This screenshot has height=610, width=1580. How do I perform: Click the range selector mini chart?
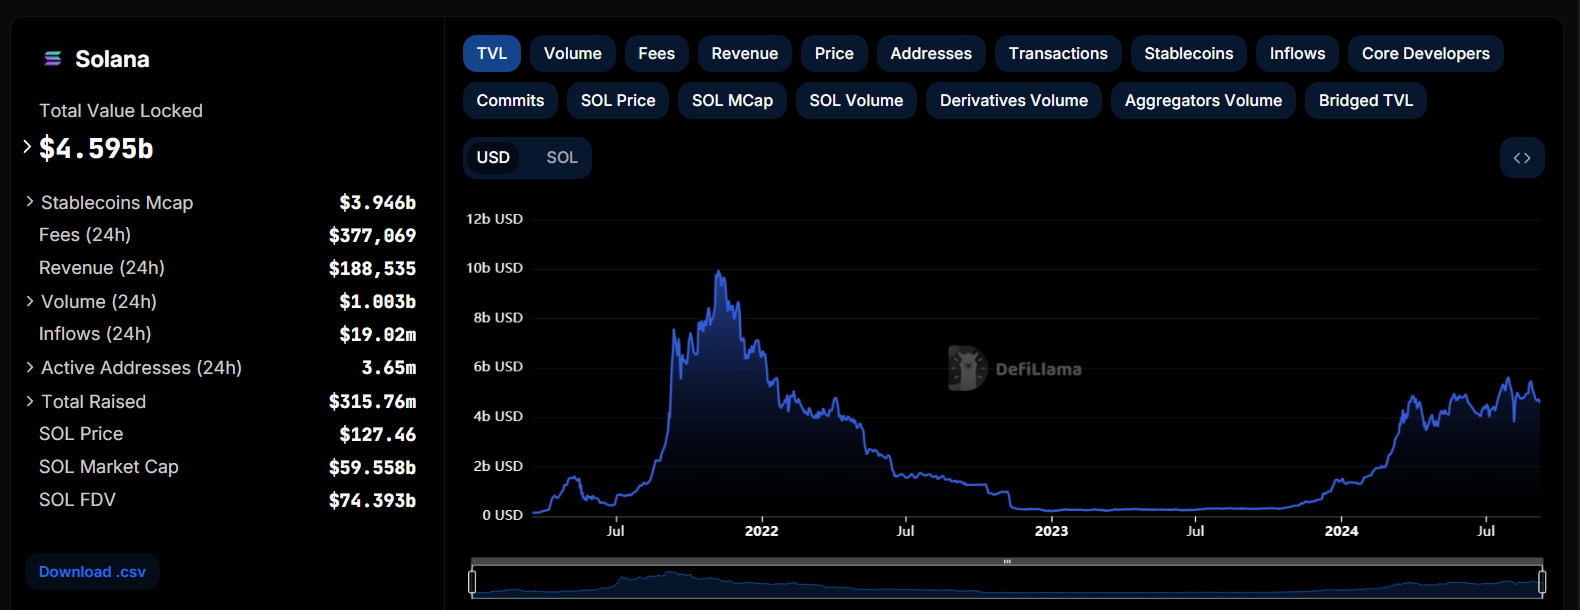point(1007,583)
